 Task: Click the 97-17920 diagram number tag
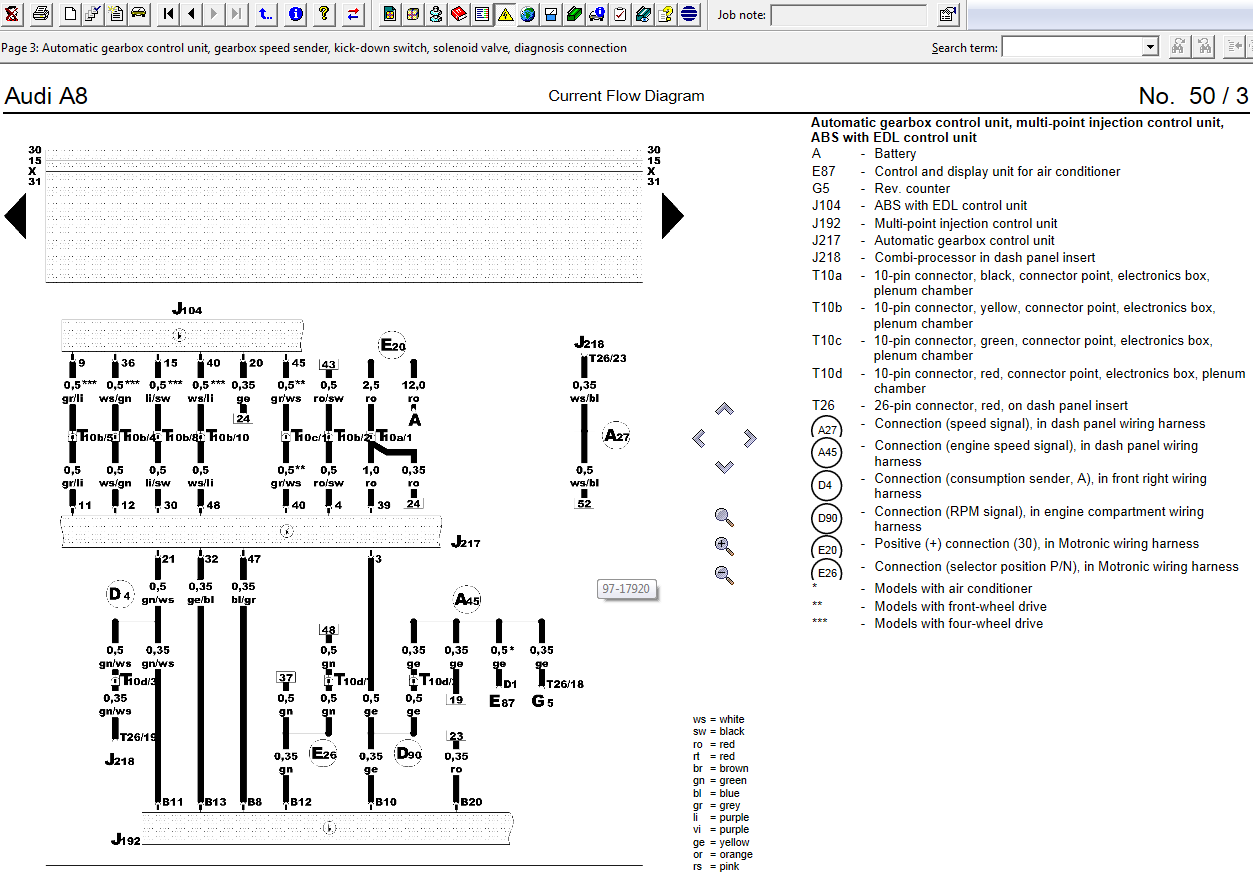click(x=627, y=589)
